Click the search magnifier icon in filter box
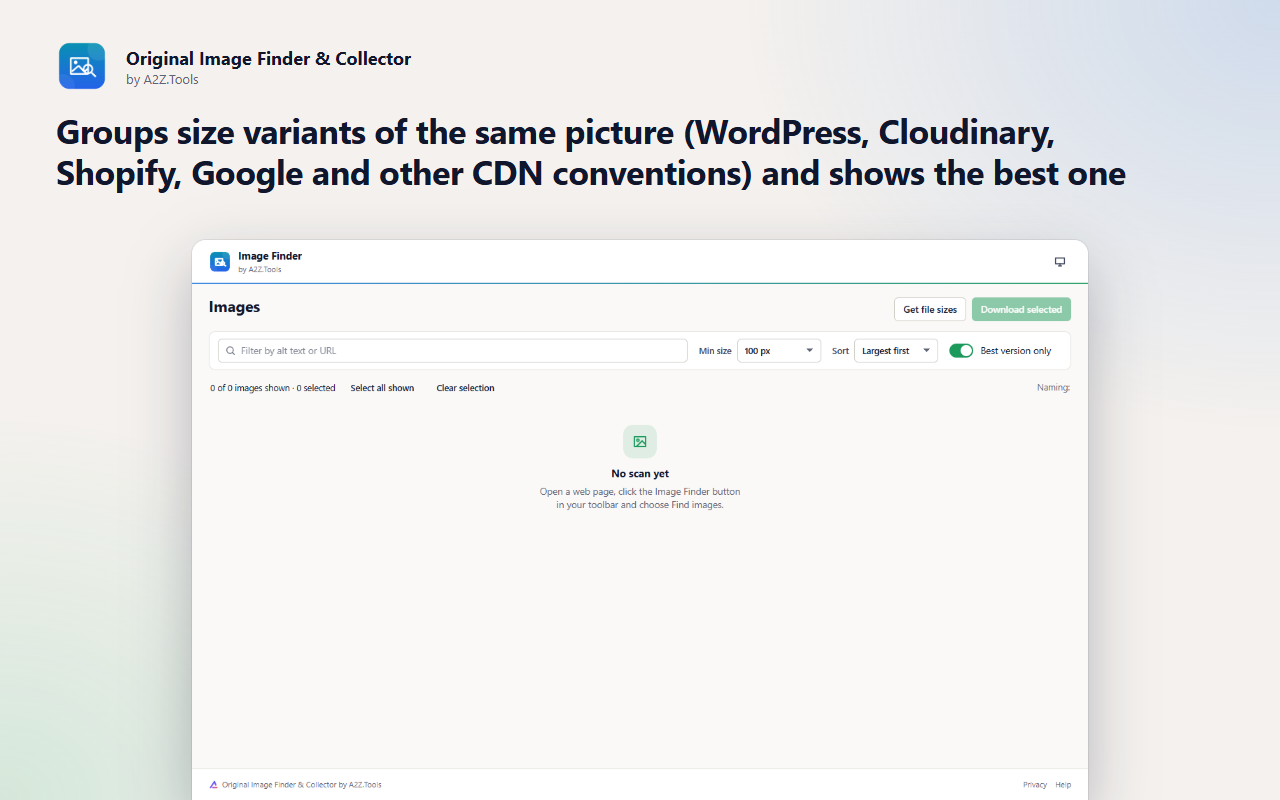The image size is (1280, 800). pyautogui.click(x=231, y=351)
